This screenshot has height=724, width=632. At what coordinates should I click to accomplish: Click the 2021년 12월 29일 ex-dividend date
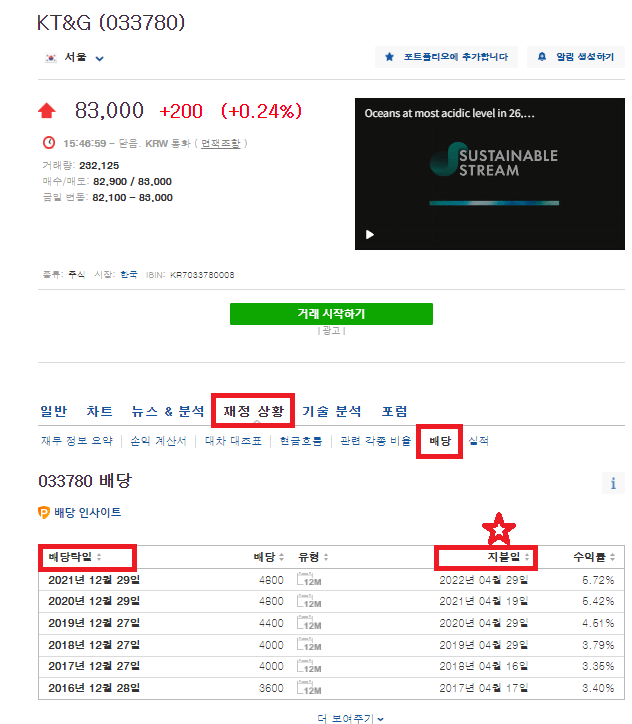94,580
